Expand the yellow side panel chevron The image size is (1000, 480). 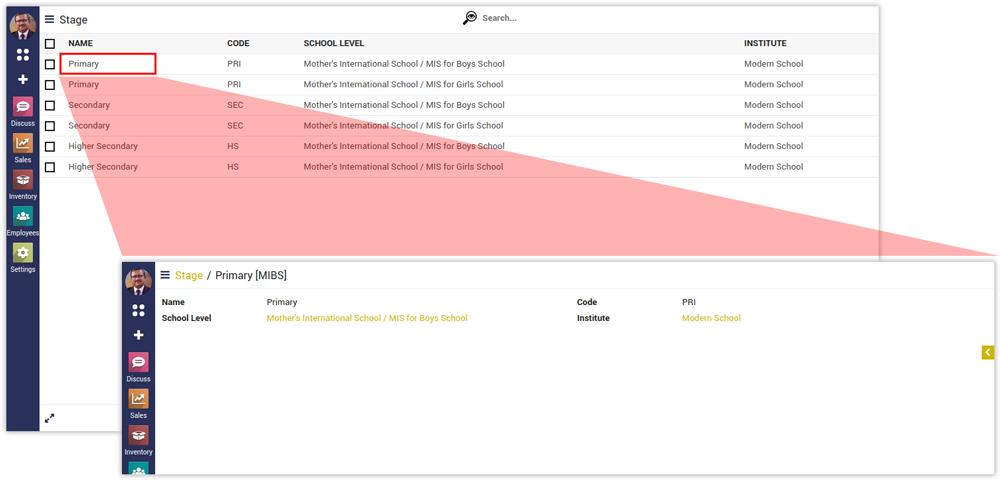tap(987, 352)
